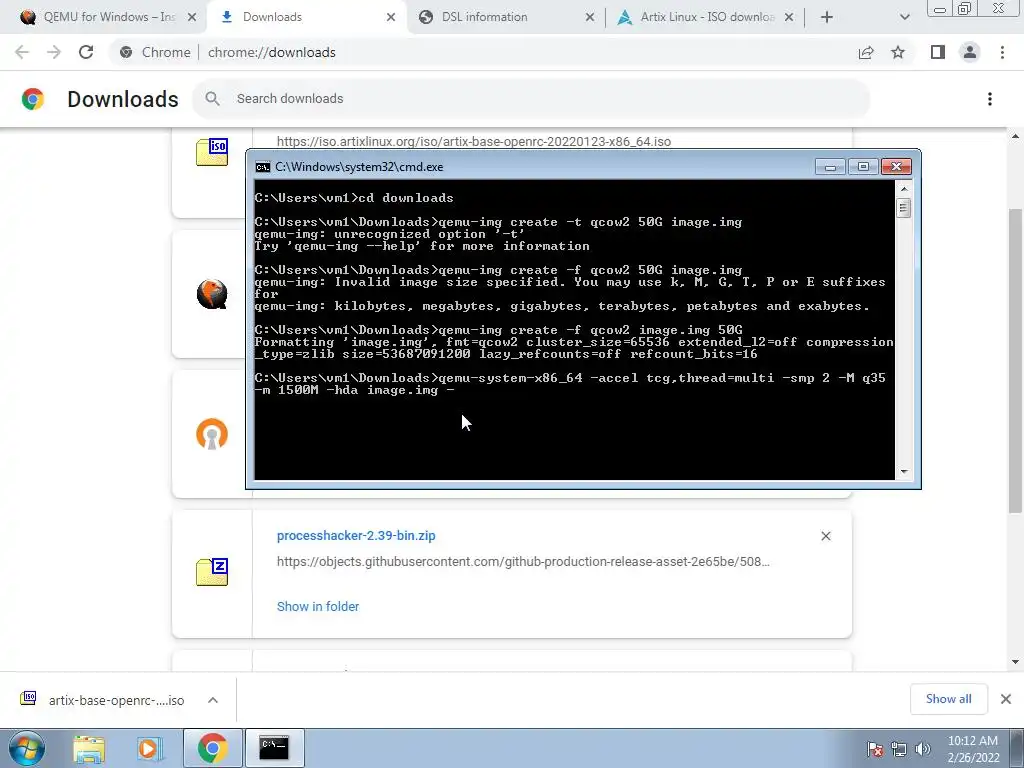Switch to the Artix Linux ISO download tab

pos(707,17)
